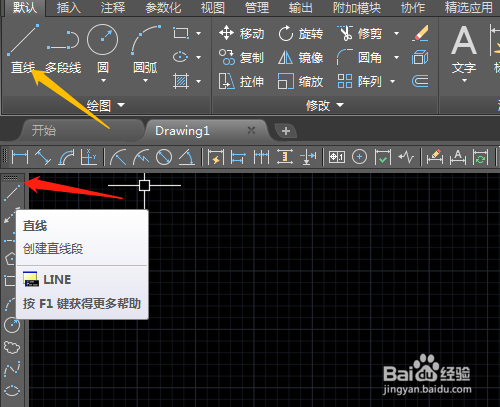This screenshot has width=500, height=407.
Task: Click the Arc length dimension icon
Action: [x=66, y=157]
